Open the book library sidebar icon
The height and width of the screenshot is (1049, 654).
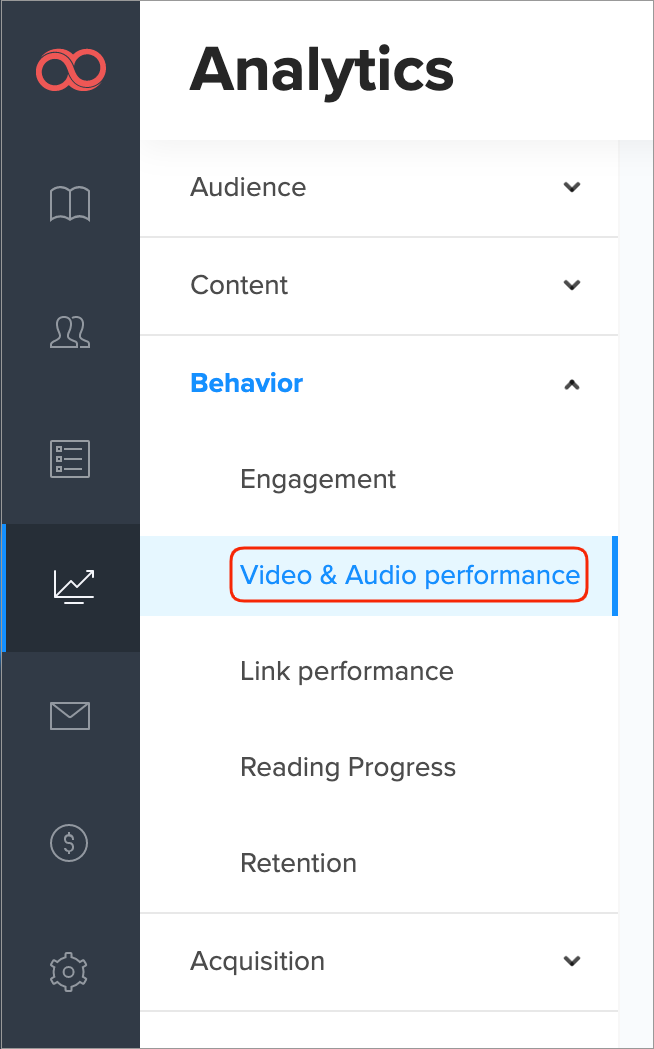pos(70,204)
